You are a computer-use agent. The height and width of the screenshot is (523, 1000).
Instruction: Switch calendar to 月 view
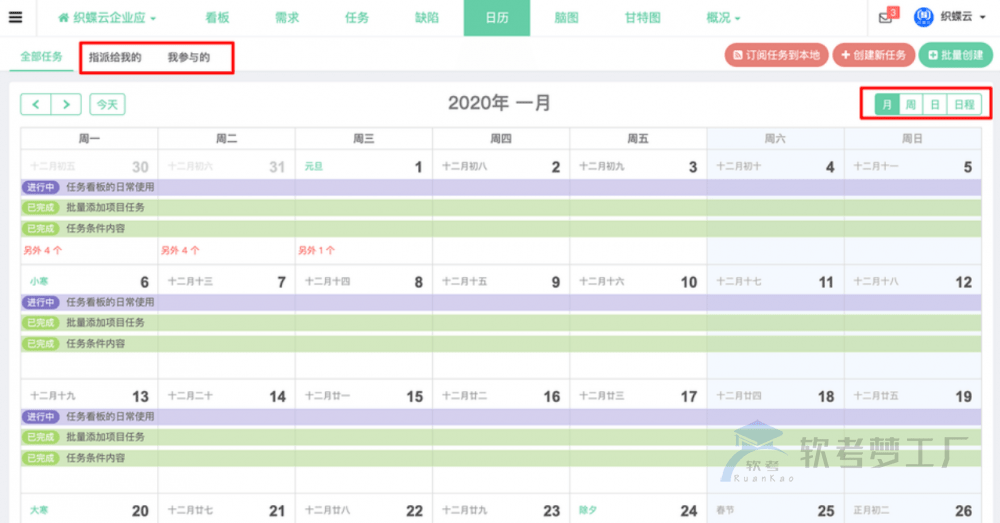click(887, 105)
